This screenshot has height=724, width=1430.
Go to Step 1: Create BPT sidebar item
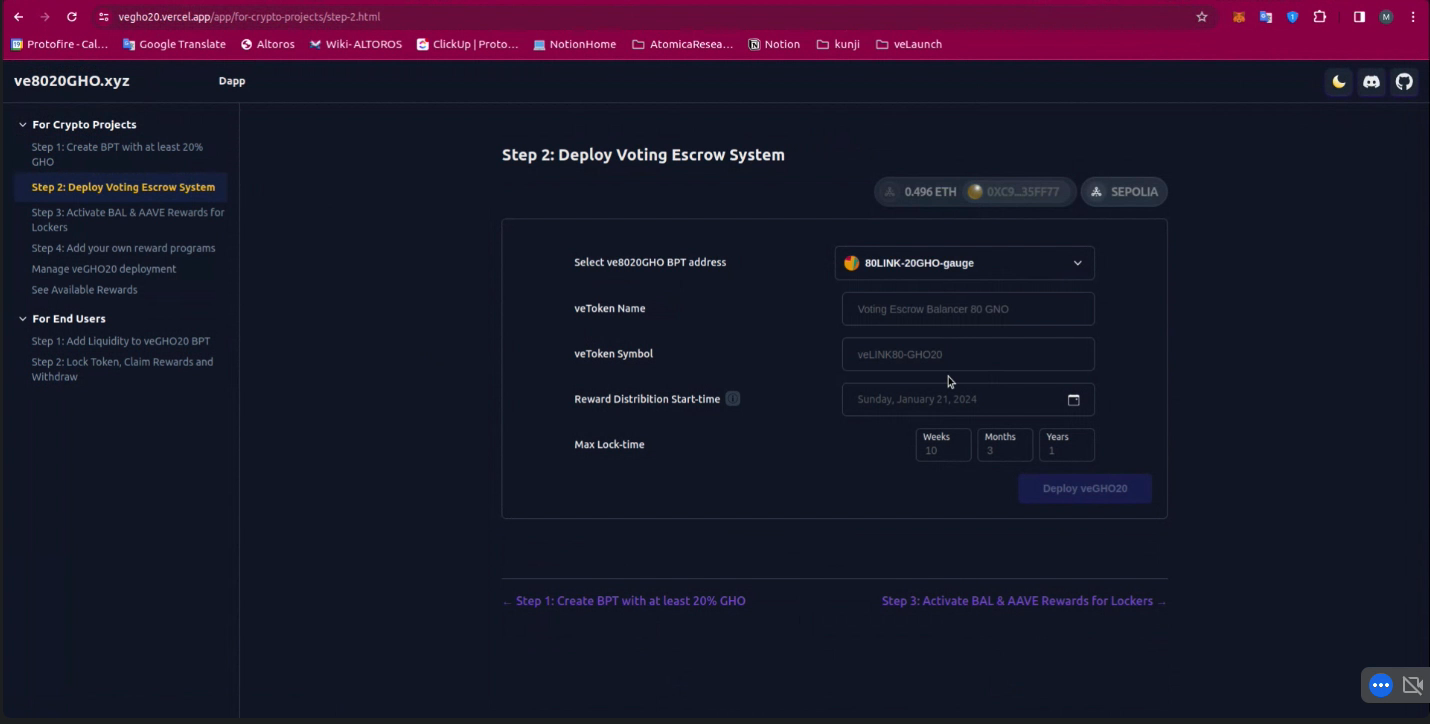pos(117,154)
